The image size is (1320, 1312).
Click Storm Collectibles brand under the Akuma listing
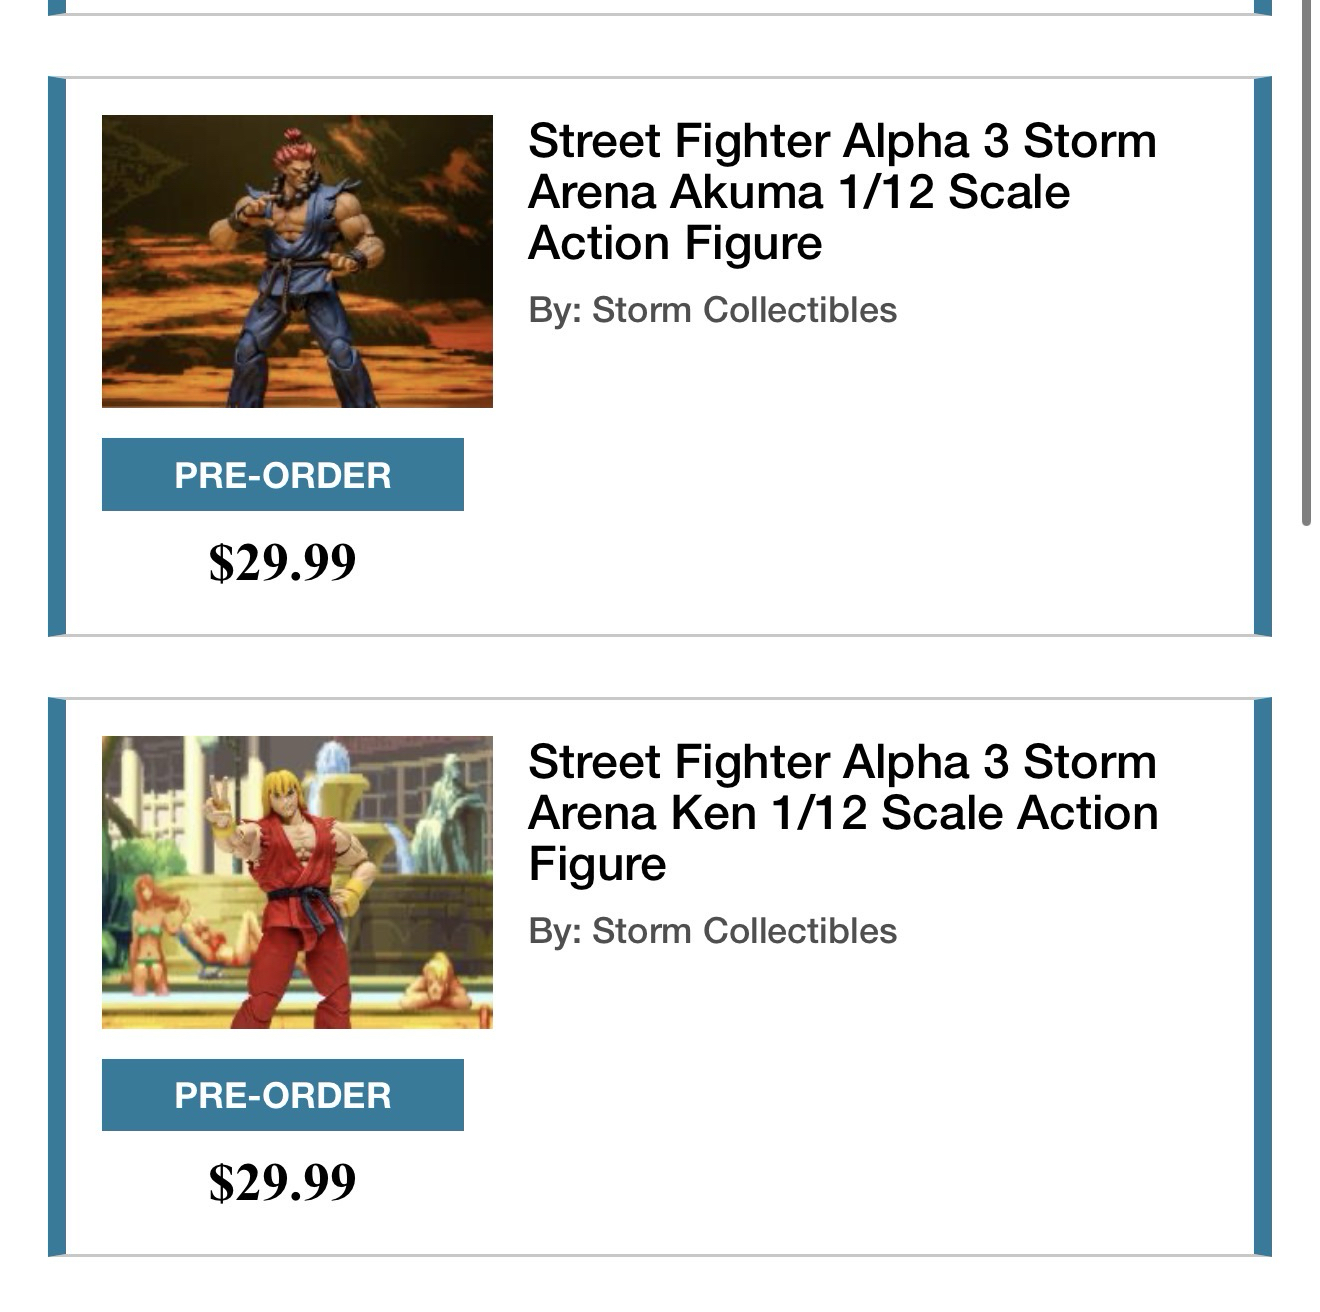coord(744,310)
